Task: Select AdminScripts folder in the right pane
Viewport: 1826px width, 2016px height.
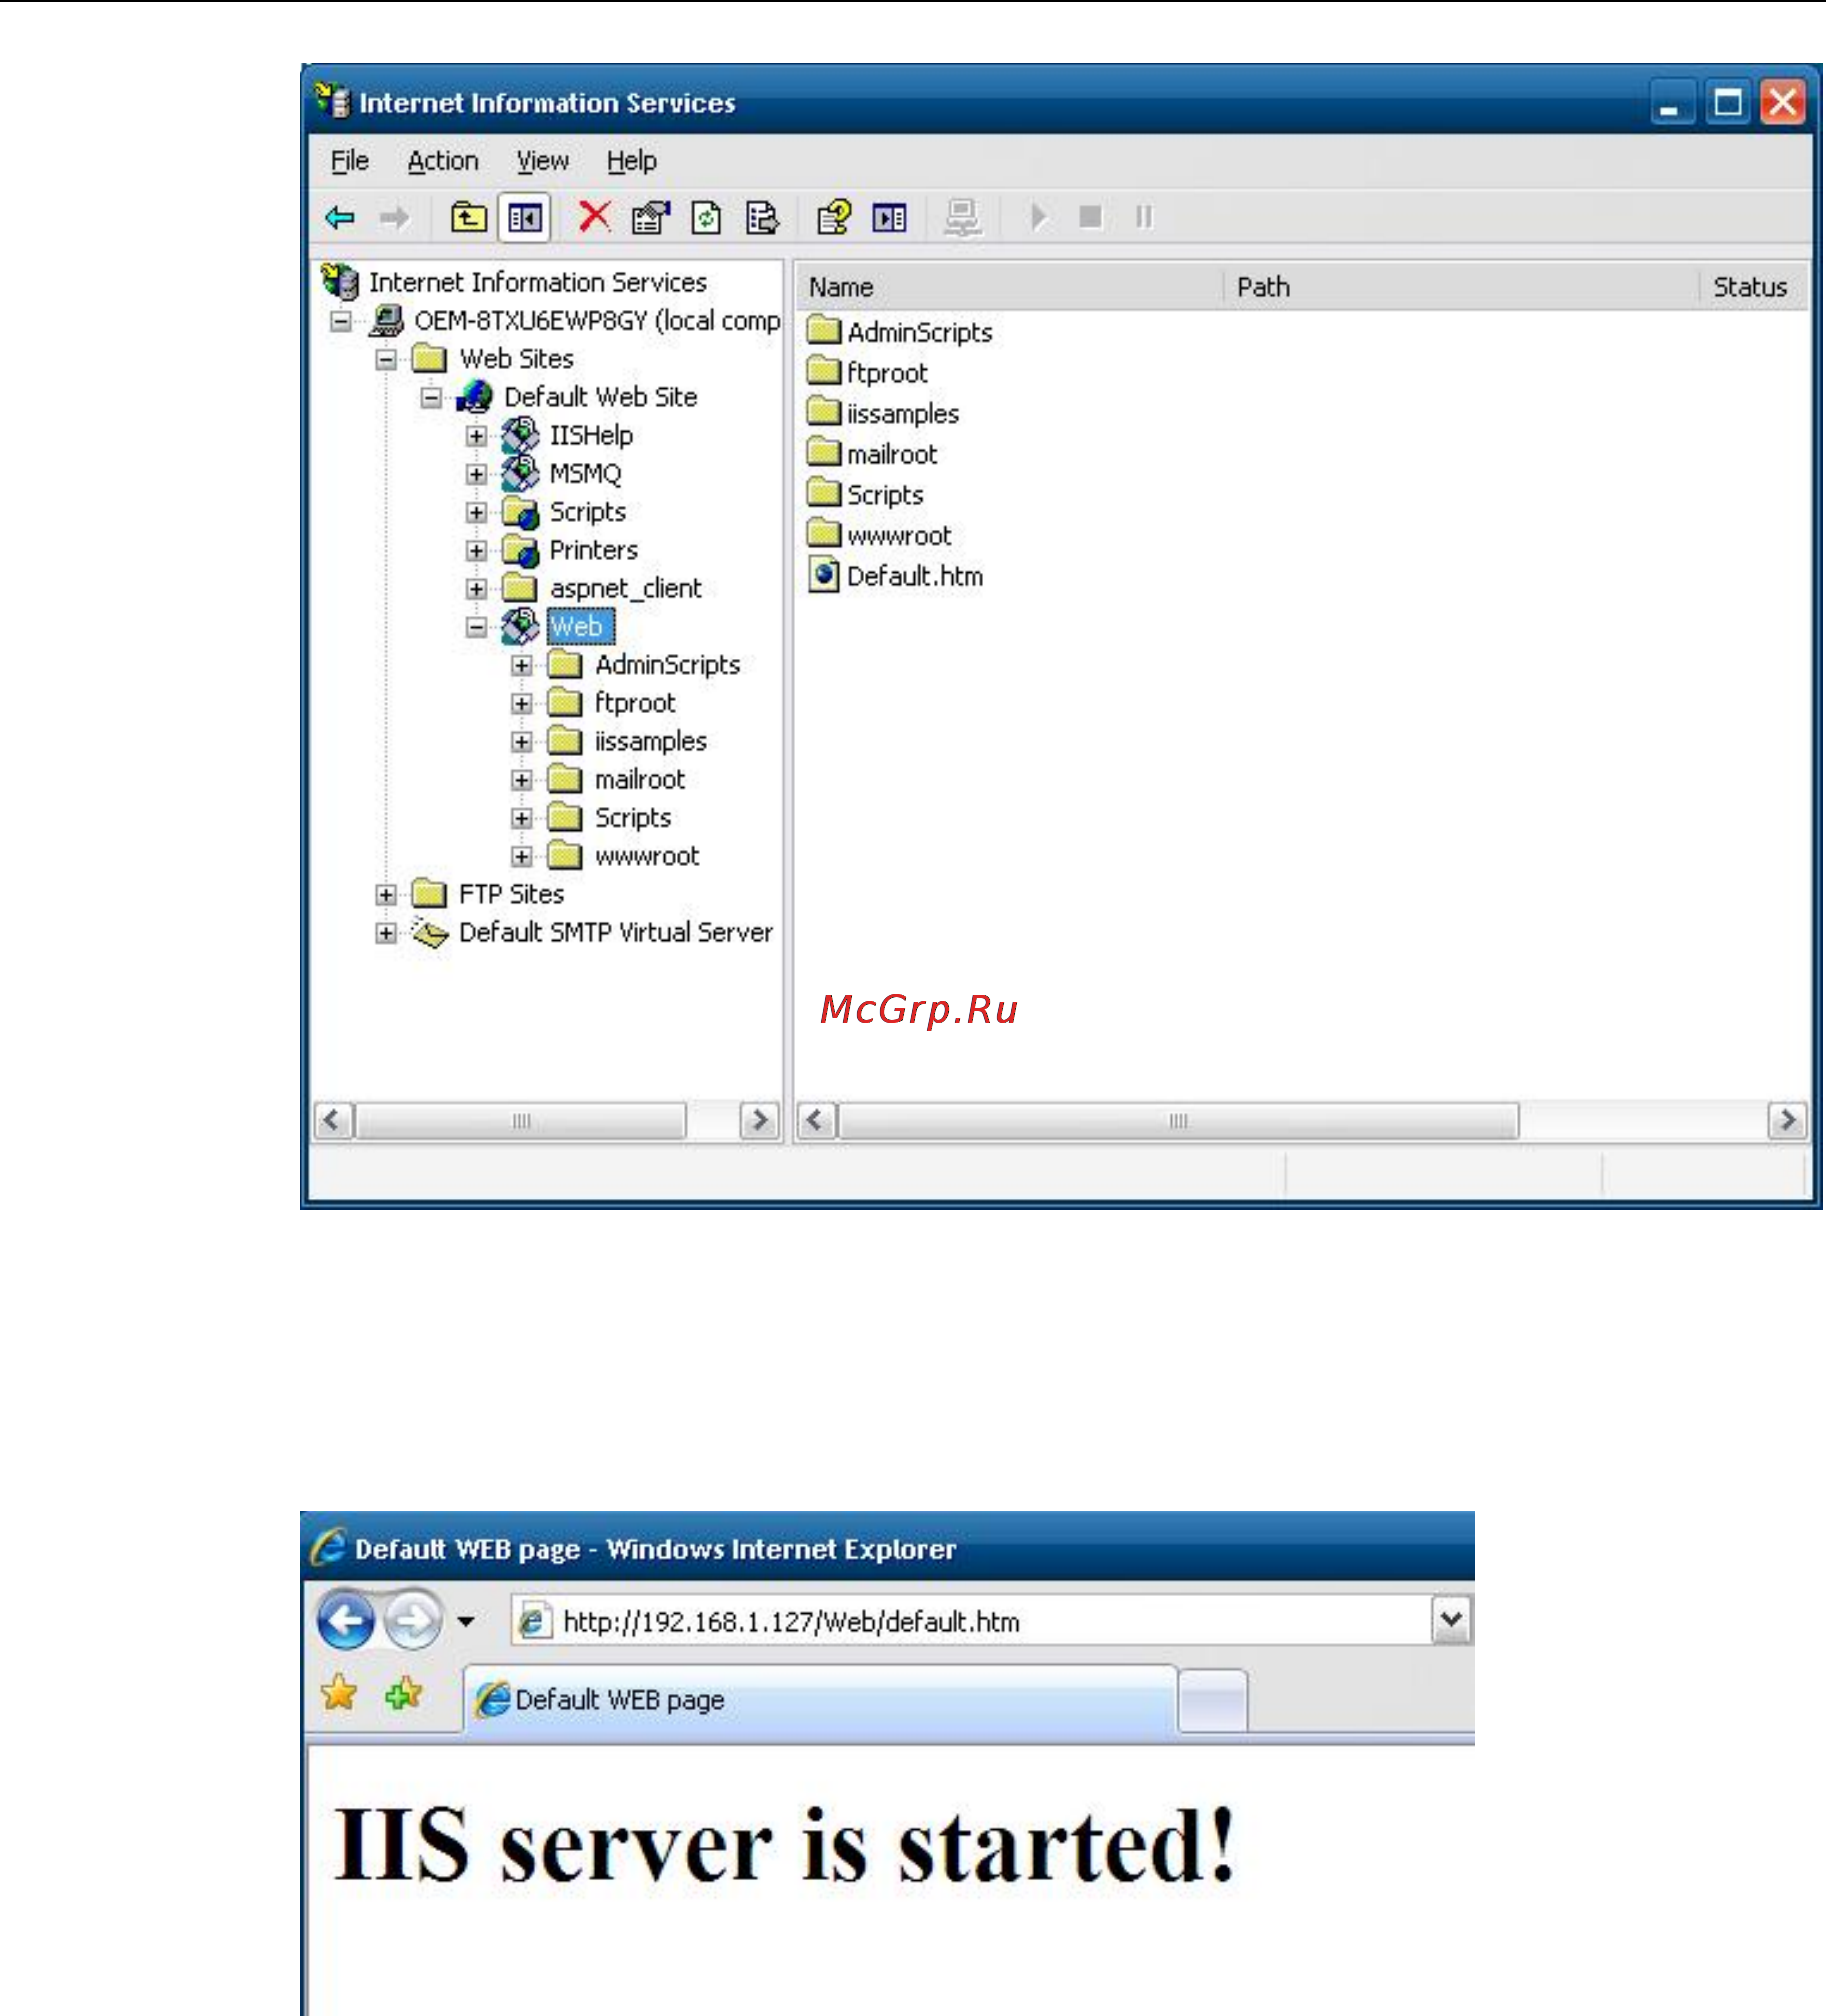Action: pos(900,332)
